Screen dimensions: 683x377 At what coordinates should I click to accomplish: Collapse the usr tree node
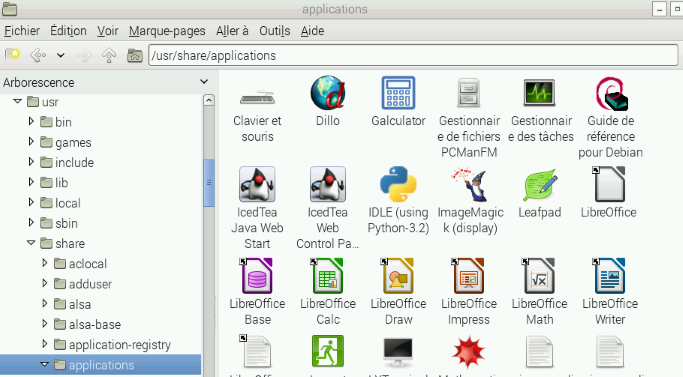(x=17, y=101)
